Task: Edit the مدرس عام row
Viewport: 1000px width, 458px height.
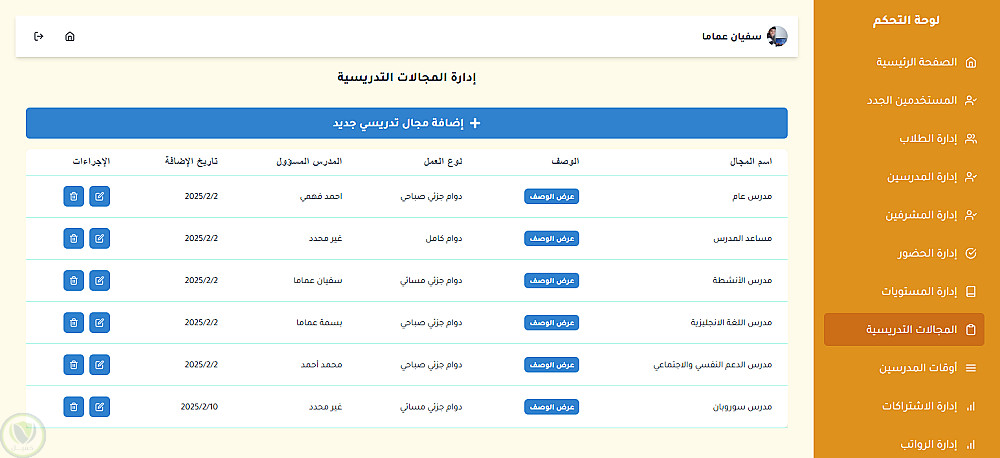Action: (x=99, y=196)
